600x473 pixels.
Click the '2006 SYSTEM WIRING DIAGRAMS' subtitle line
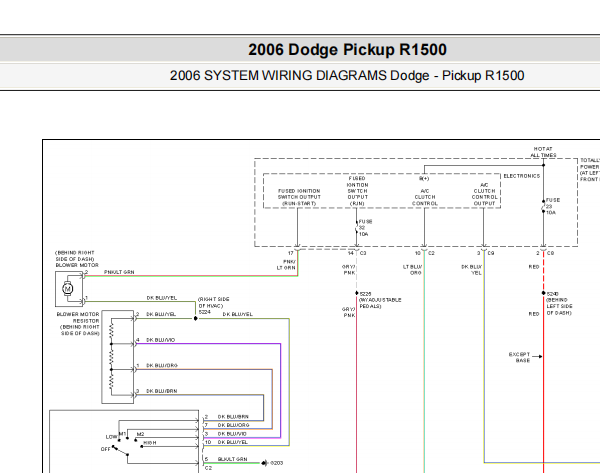pyautogui.click(x=347, y=75)
